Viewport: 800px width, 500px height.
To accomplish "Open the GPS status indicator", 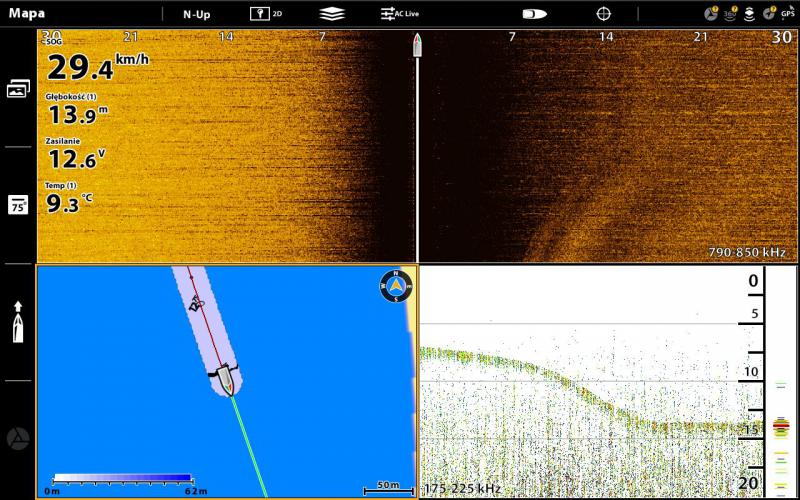I will [x=788, y=14].
